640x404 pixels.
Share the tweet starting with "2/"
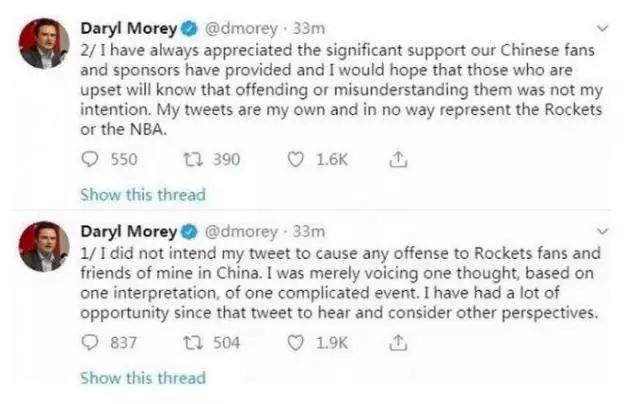[x=397, y=159]
